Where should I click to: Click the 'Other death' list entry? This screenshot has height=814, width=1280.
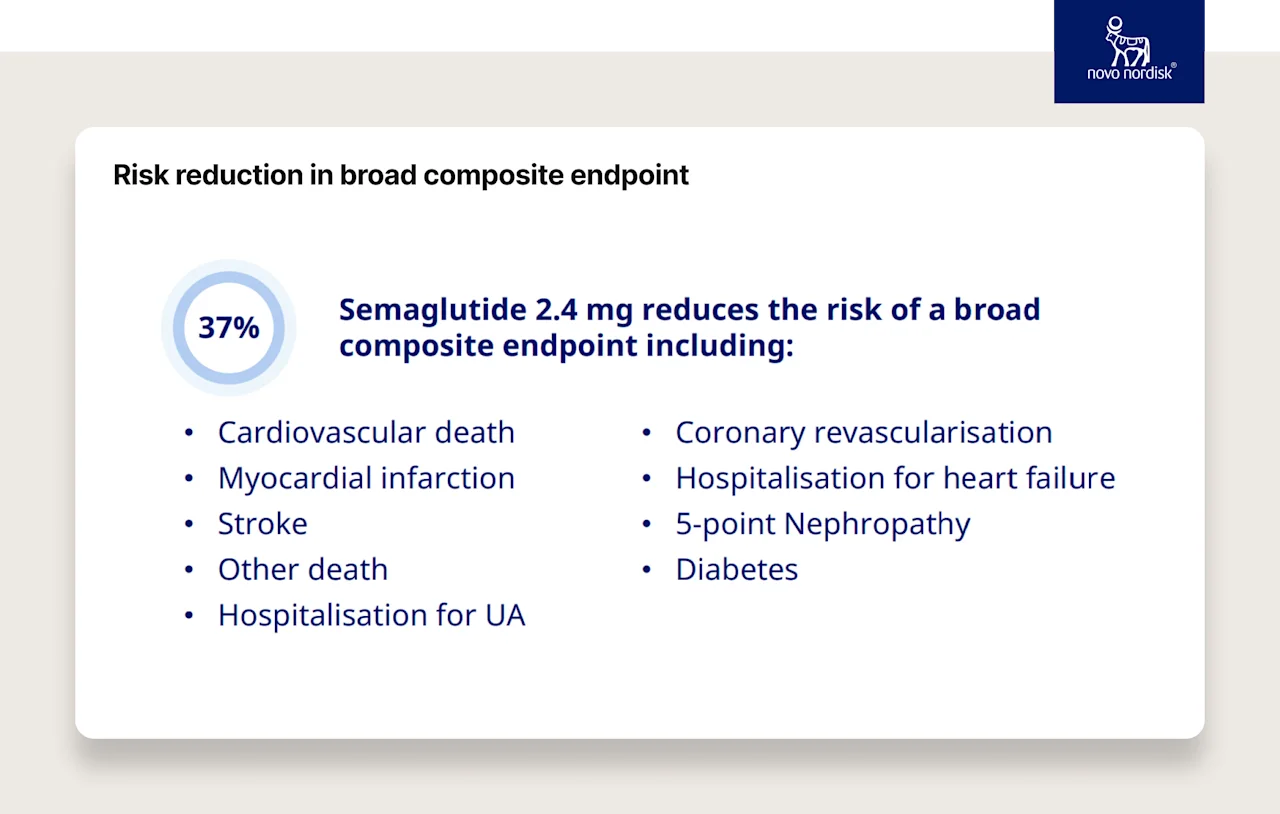[303, 569]
